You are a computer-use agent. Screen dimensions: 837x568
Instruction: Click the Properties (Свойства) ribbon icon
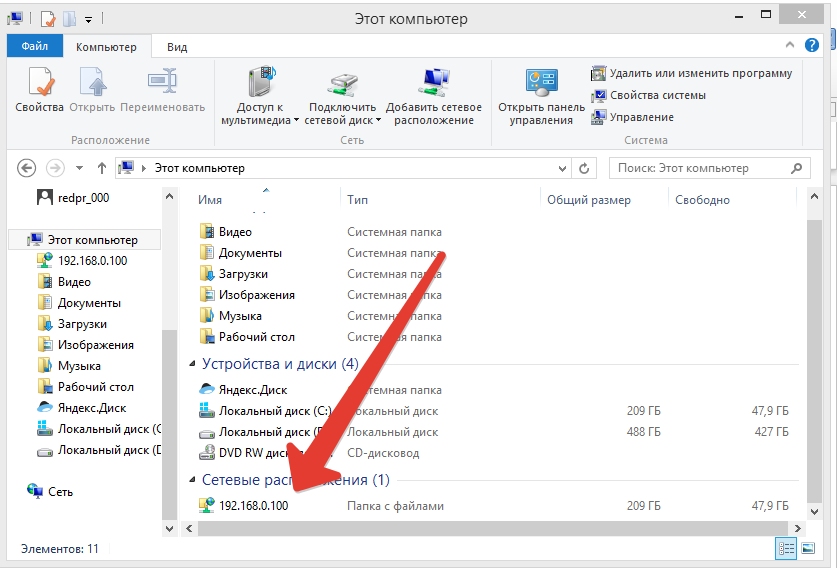click(x=39, y=90)
